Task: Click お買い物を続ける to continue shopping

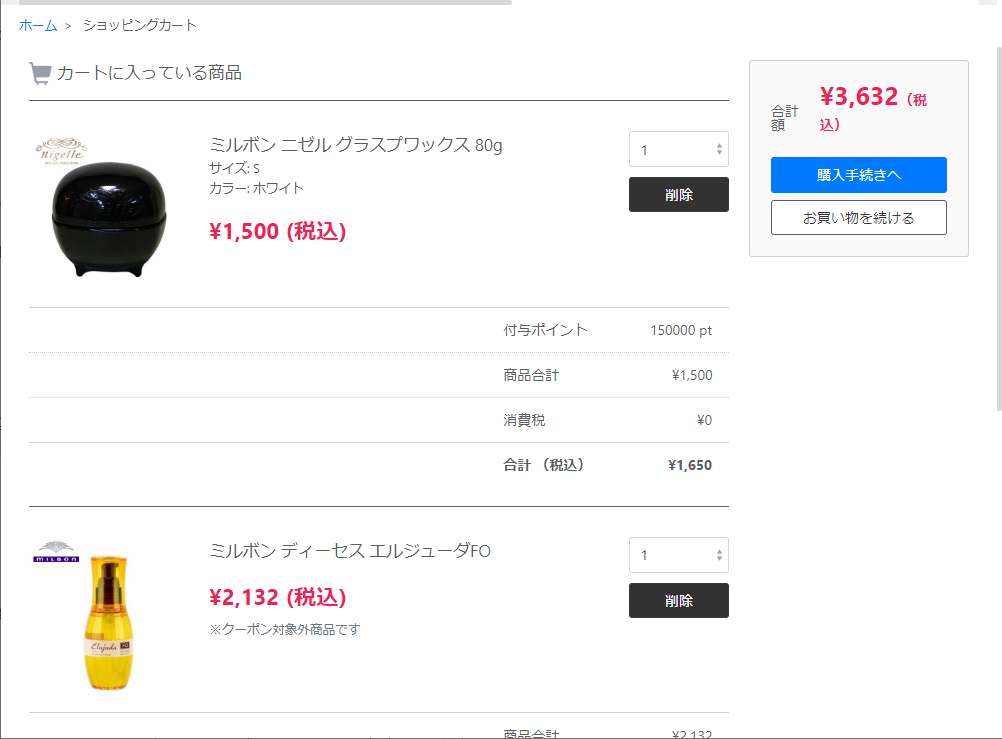Action: tap(858, 217)
